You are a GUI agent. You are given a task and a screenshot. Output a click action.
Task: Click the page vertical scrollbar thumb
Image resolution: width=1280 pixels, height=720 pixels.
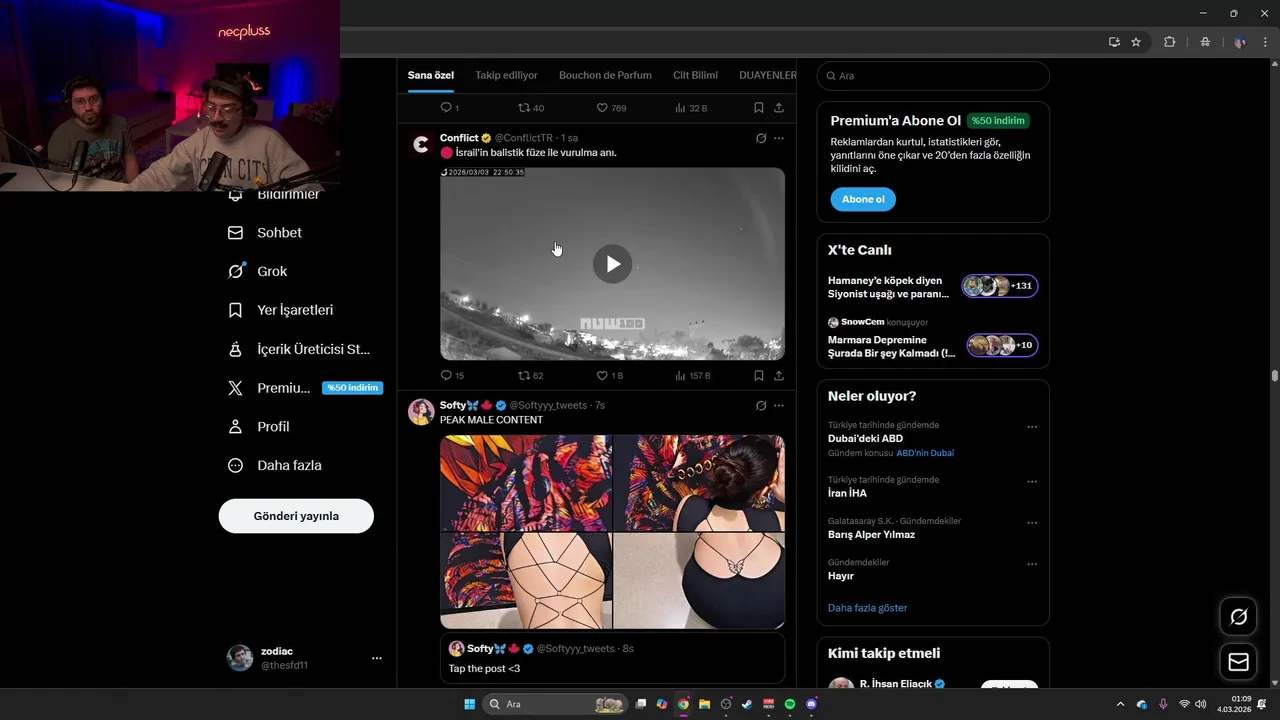coord(1275,376)
